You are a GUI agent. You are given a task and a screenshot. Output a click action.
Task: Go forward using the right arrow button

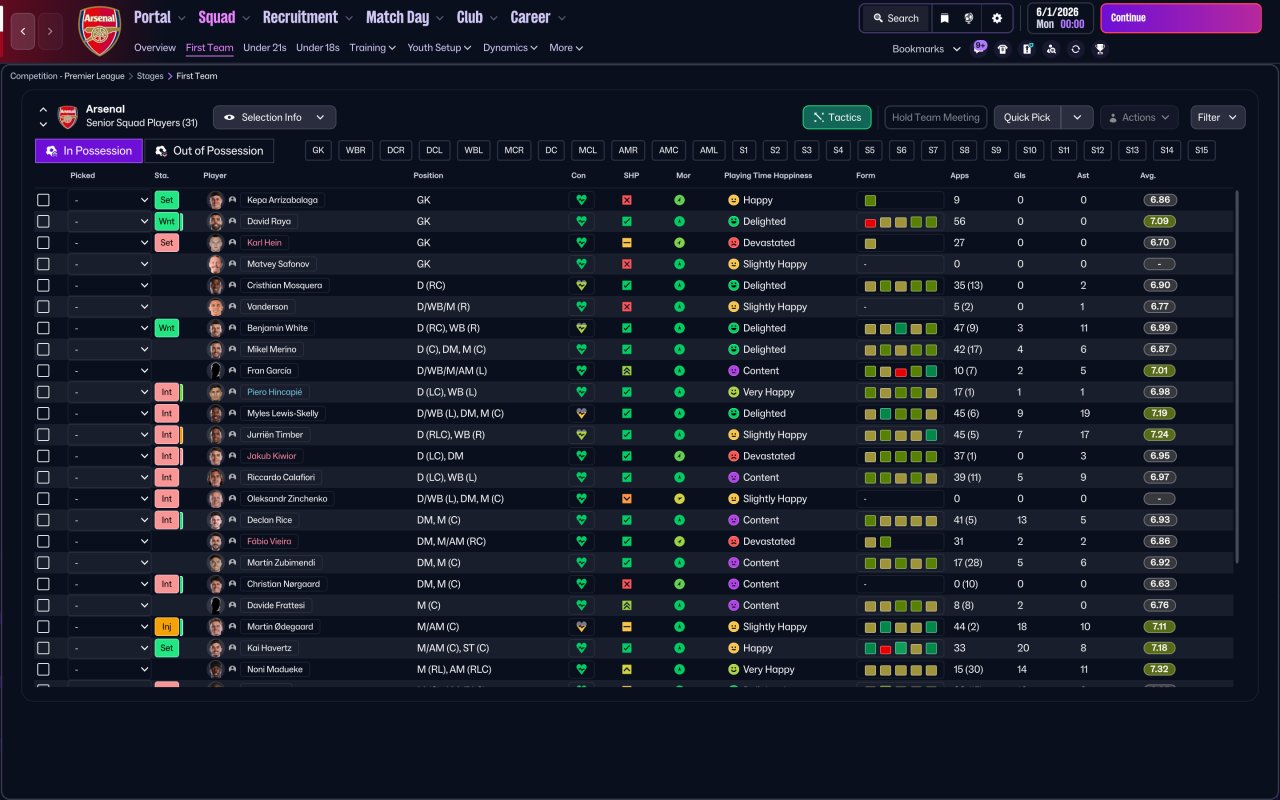(51, 32)
